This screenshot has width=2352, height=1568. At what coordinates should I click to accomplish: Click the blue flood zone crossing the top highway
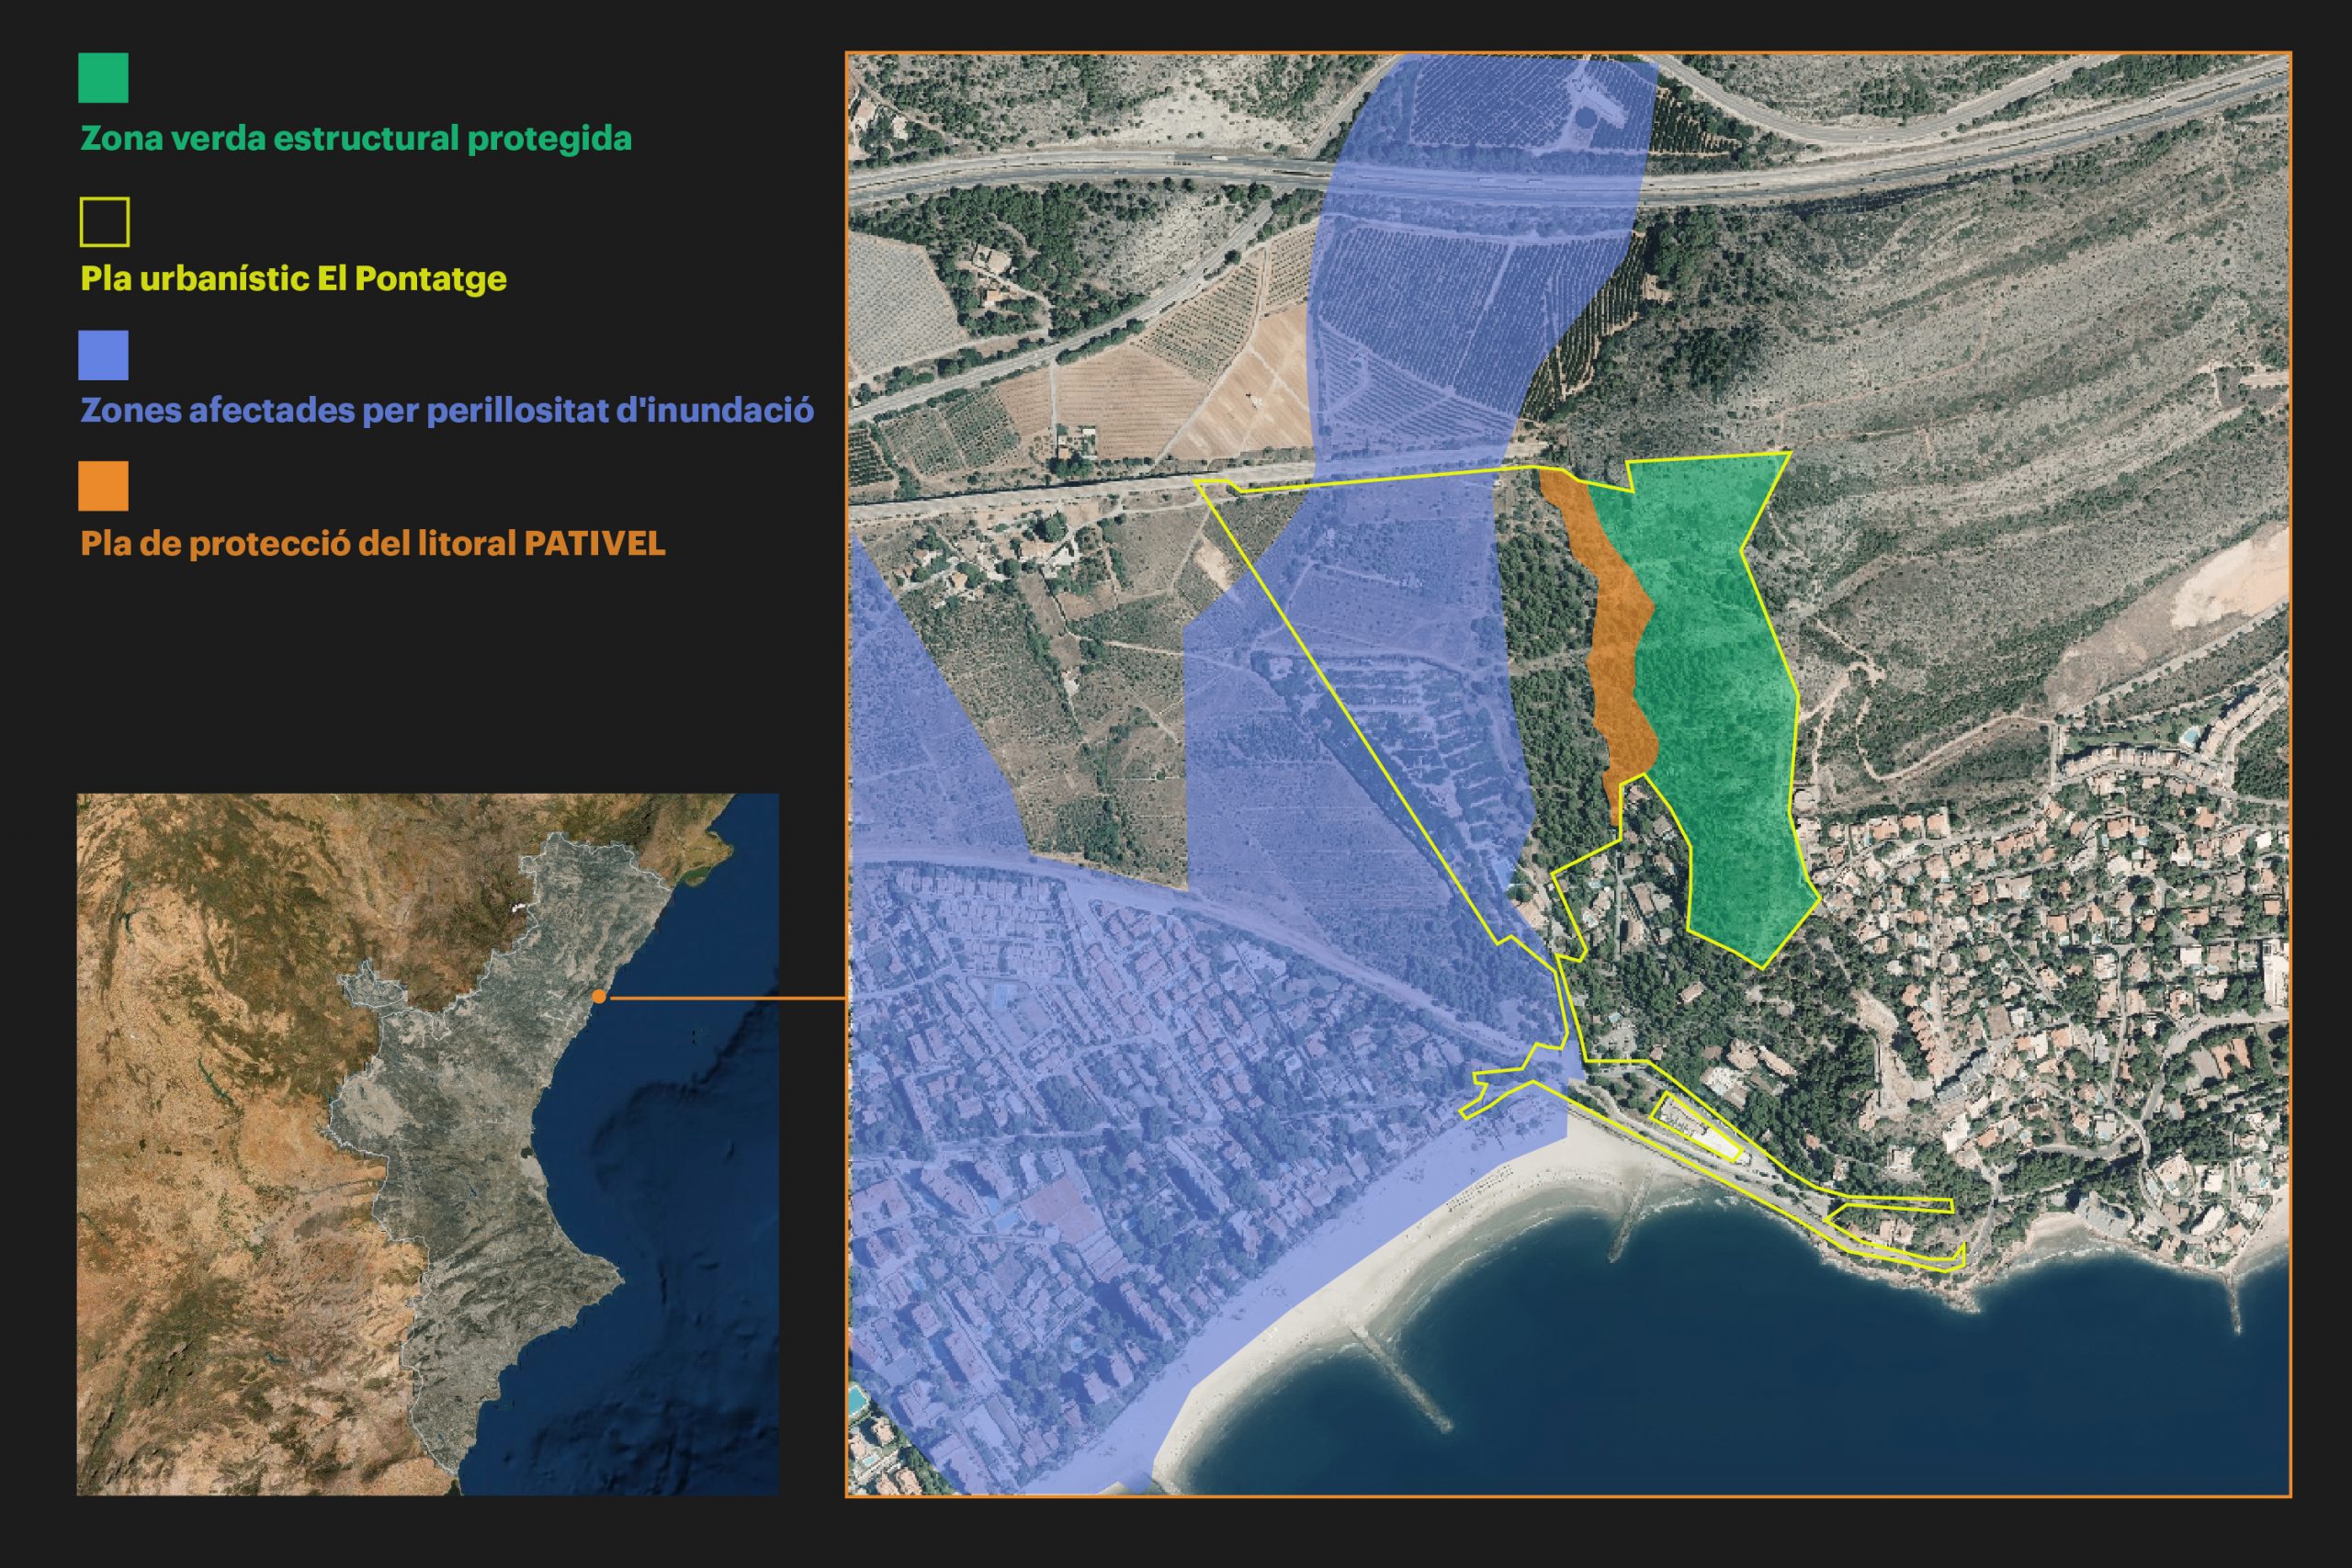pyautogui.click(x=1480, y=180)
